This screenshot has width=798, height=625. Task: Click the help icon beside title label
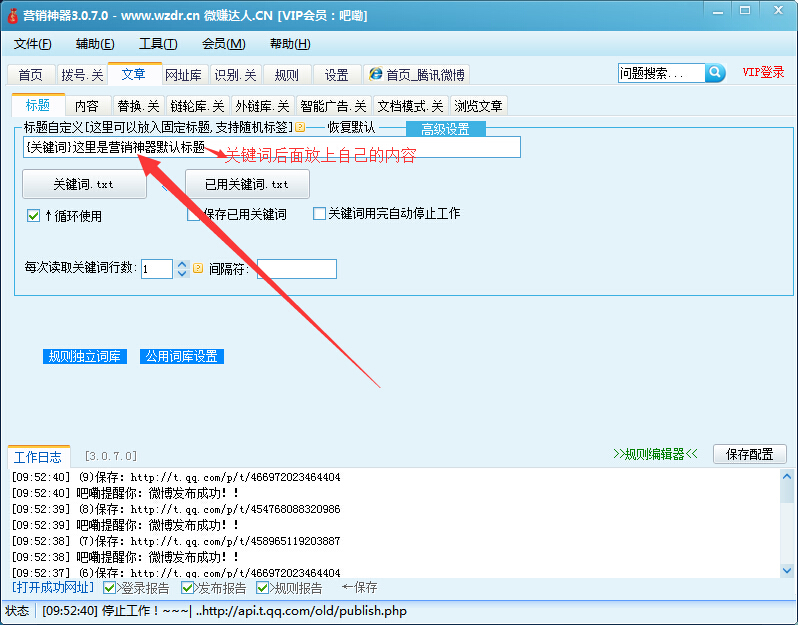click(x=300, y=127)
